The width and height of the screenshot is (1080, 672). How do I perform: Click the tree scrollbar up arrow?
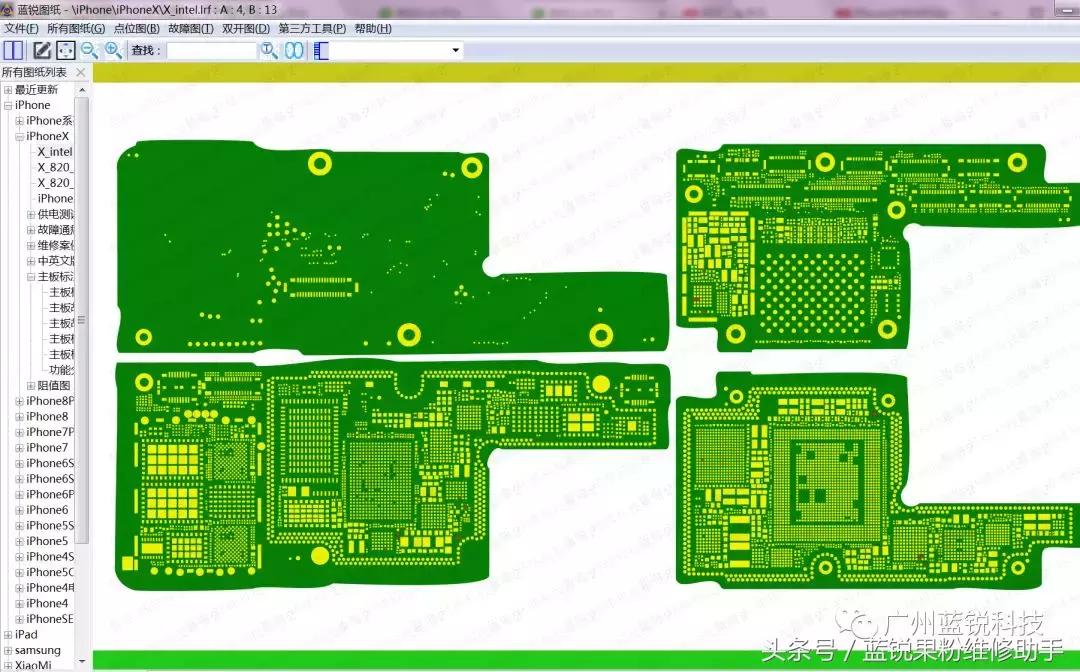(82, 90)
